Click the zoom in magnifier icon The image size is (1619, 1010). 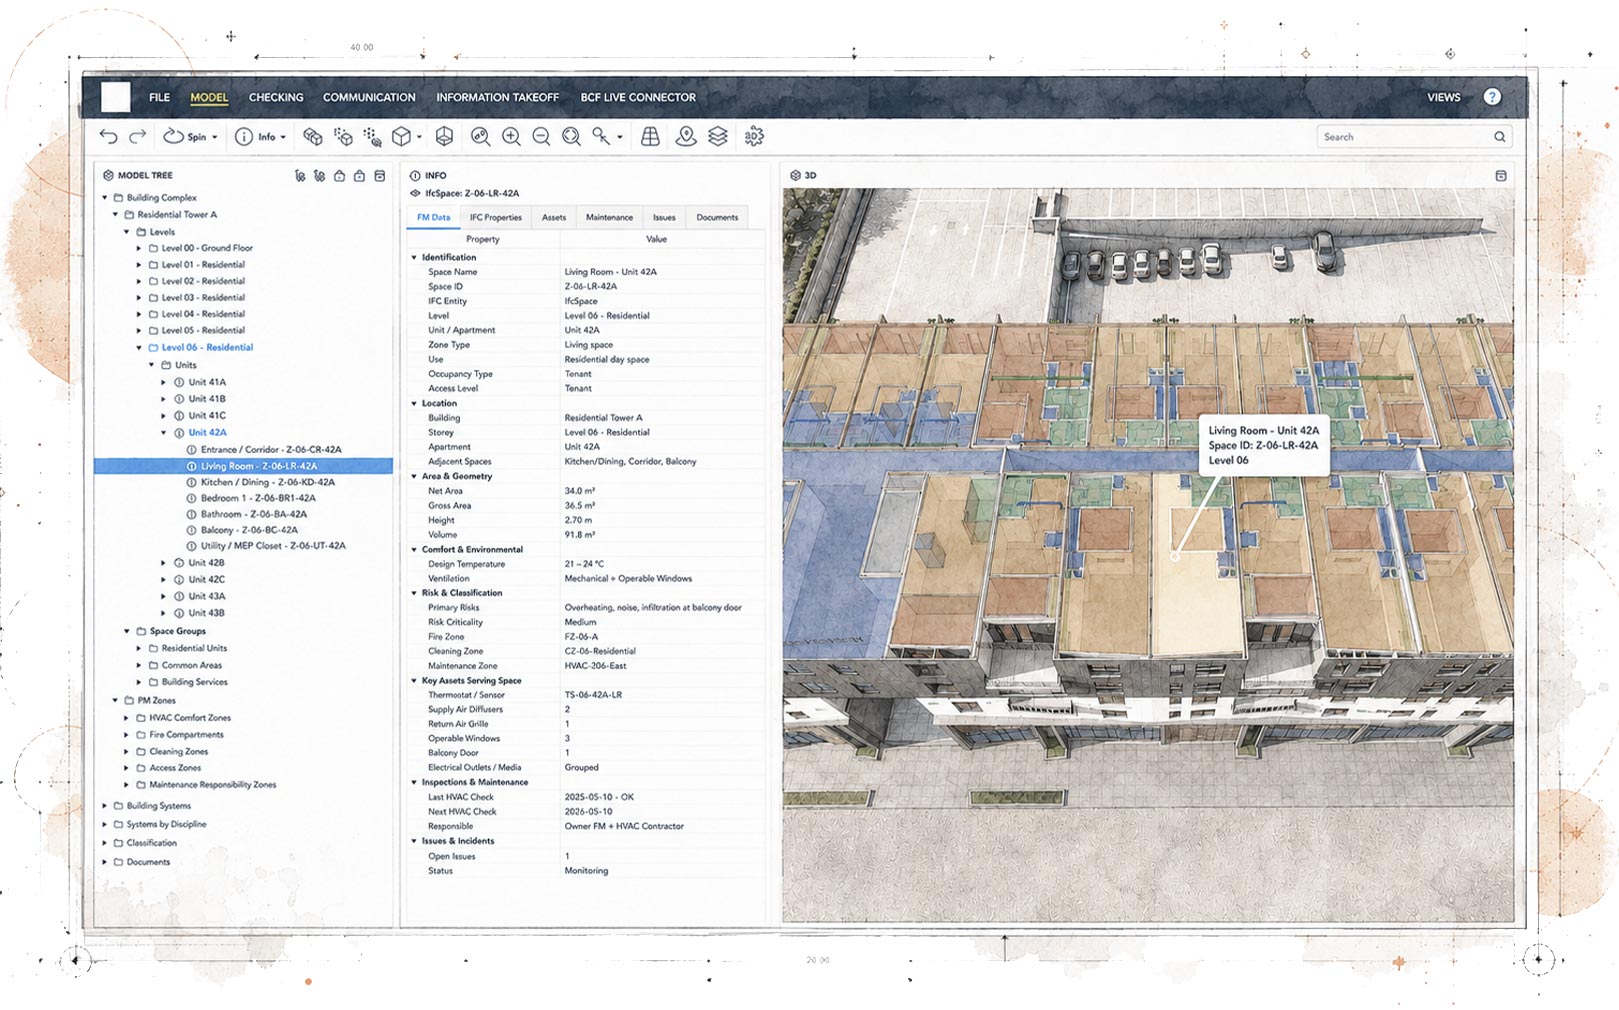[511, 137]
